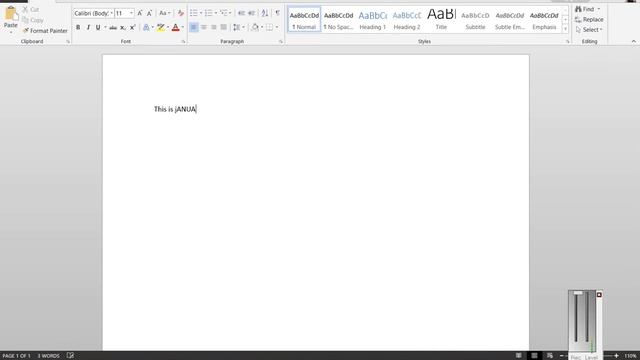Toggle strikethrough formatting

pos(113,27)
